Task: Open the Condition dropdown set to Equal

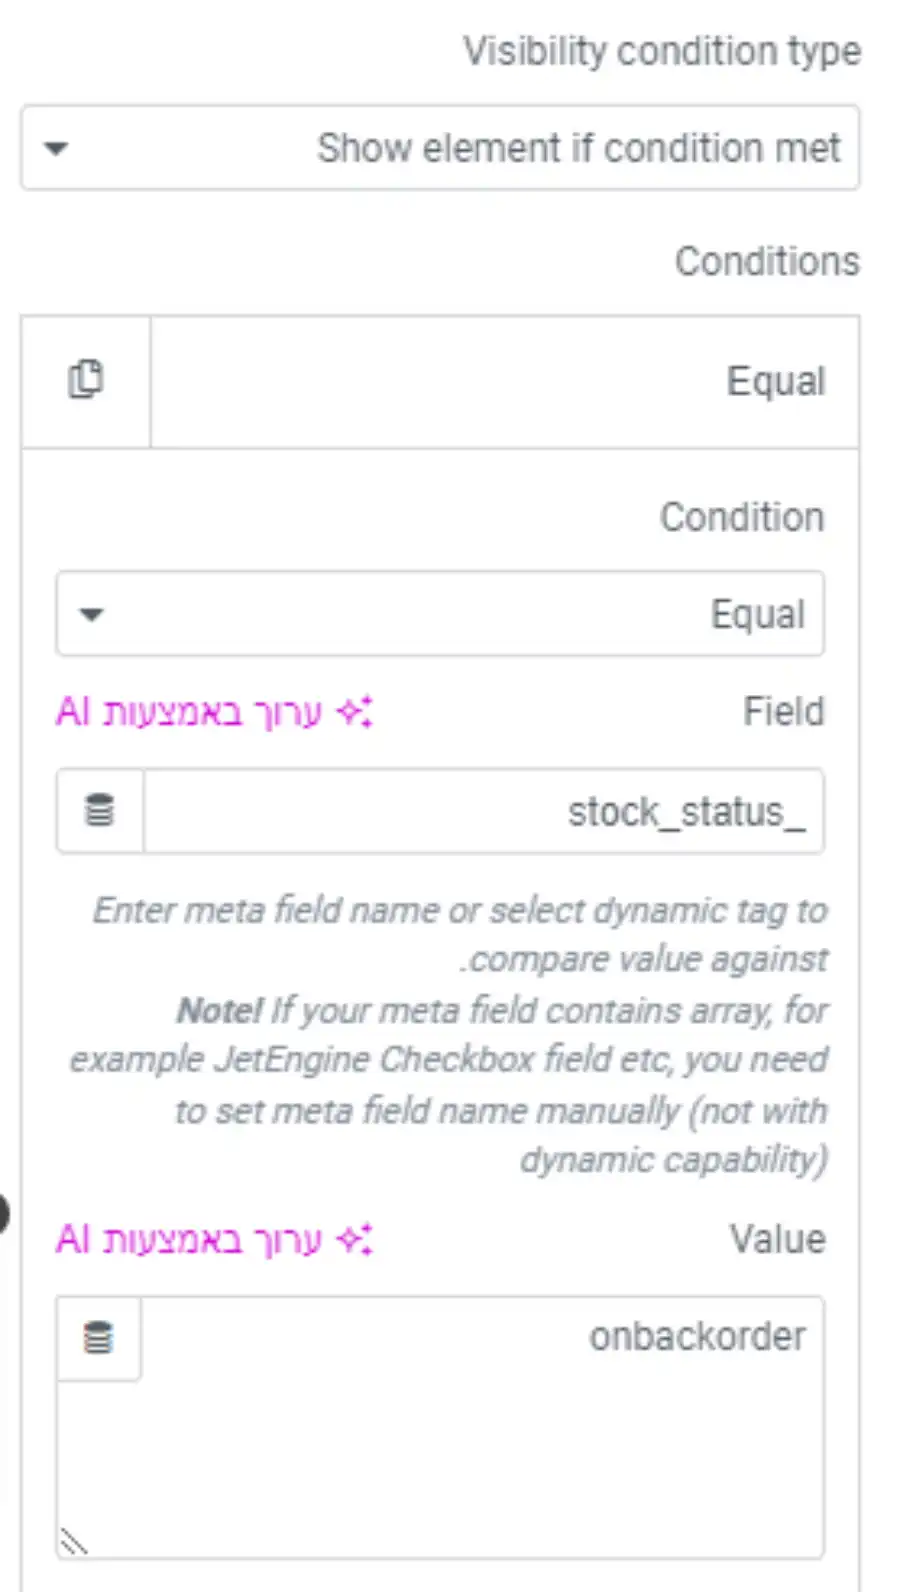Action: coord(440,614)
